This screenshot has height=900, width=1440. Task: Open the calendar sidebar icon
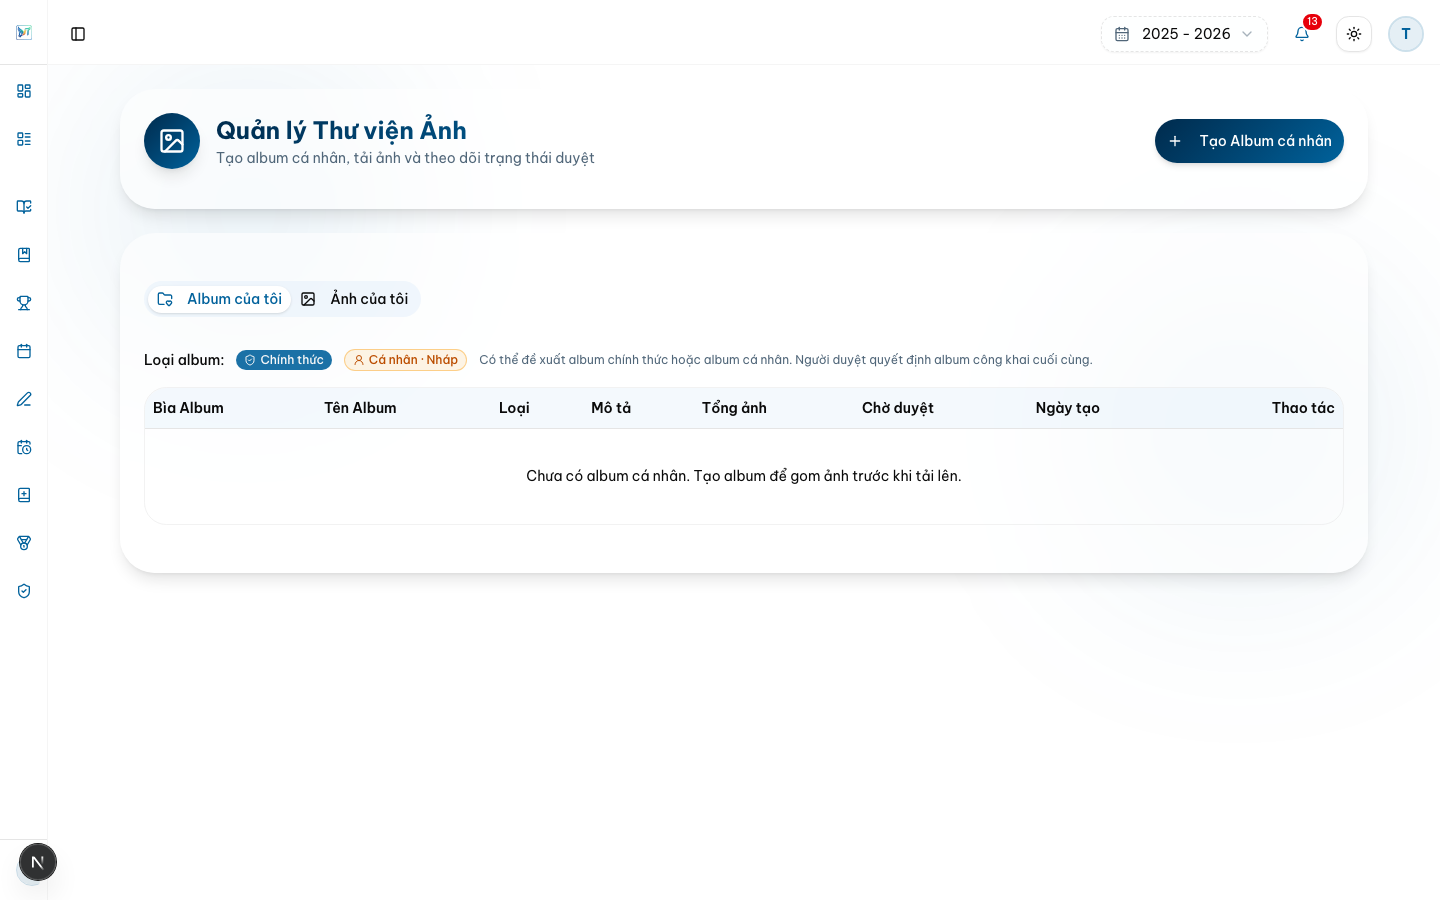coord(24,351)
